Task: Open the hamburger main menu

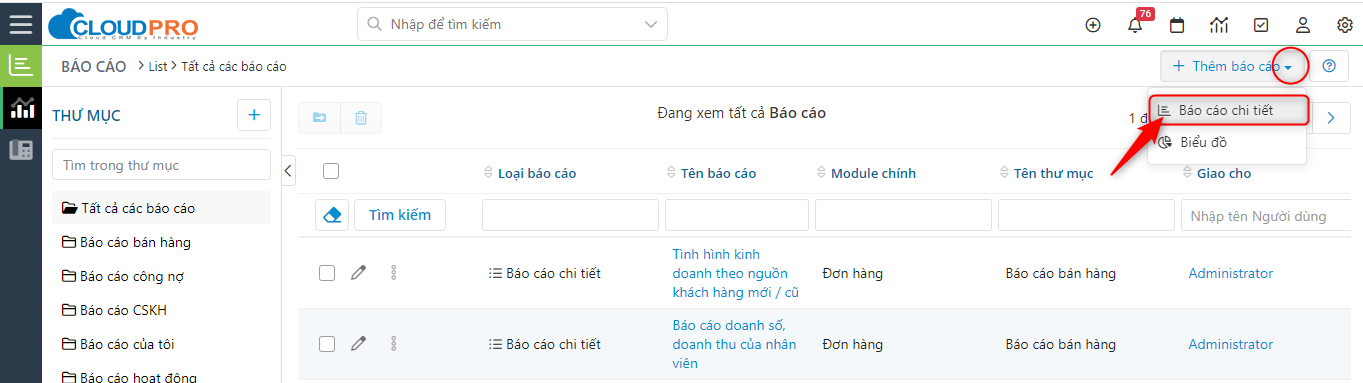Action: [21, 24]
